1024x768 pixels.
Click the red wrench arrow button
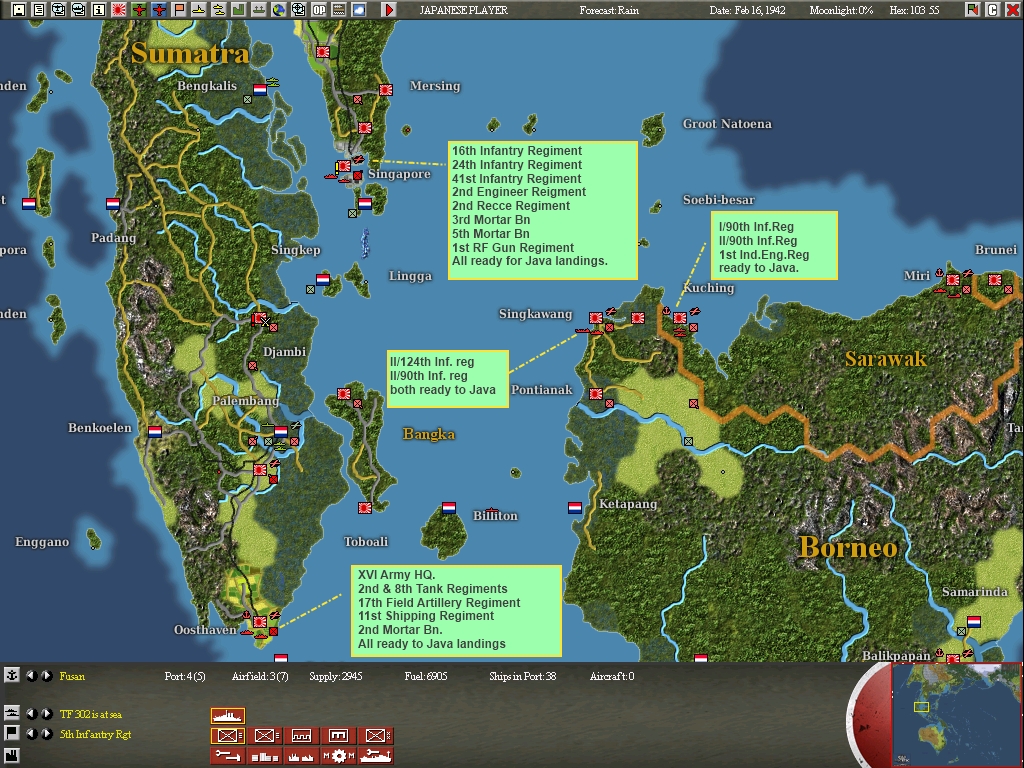228,756
